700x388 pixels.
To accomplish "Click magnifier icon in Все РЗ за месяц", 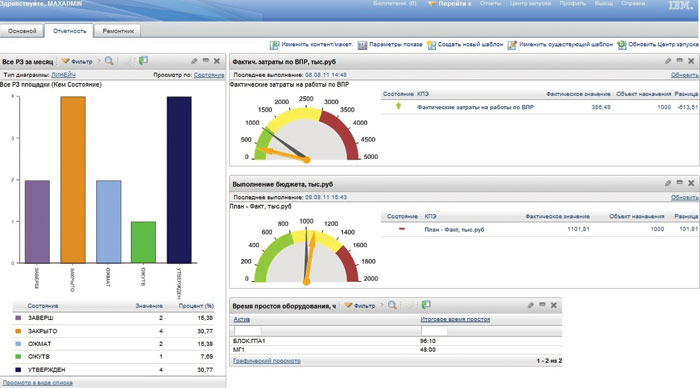I will [x=109, y=61].
